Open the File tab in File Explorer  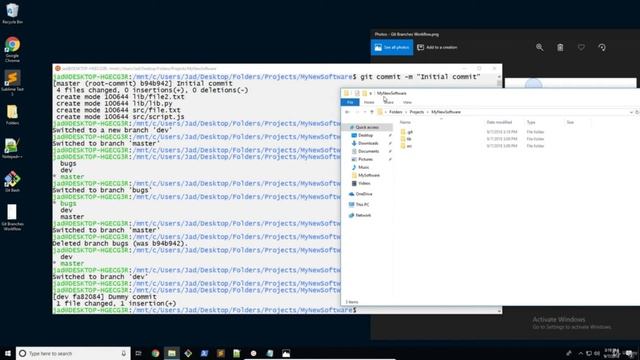click(x=350, y=102)
